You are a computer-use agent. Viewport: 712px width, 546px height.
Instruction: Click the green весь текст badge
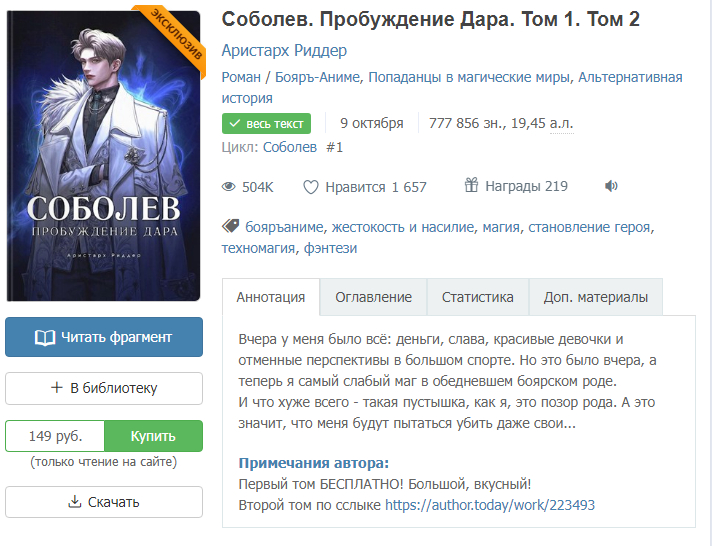tap(266, 123)
